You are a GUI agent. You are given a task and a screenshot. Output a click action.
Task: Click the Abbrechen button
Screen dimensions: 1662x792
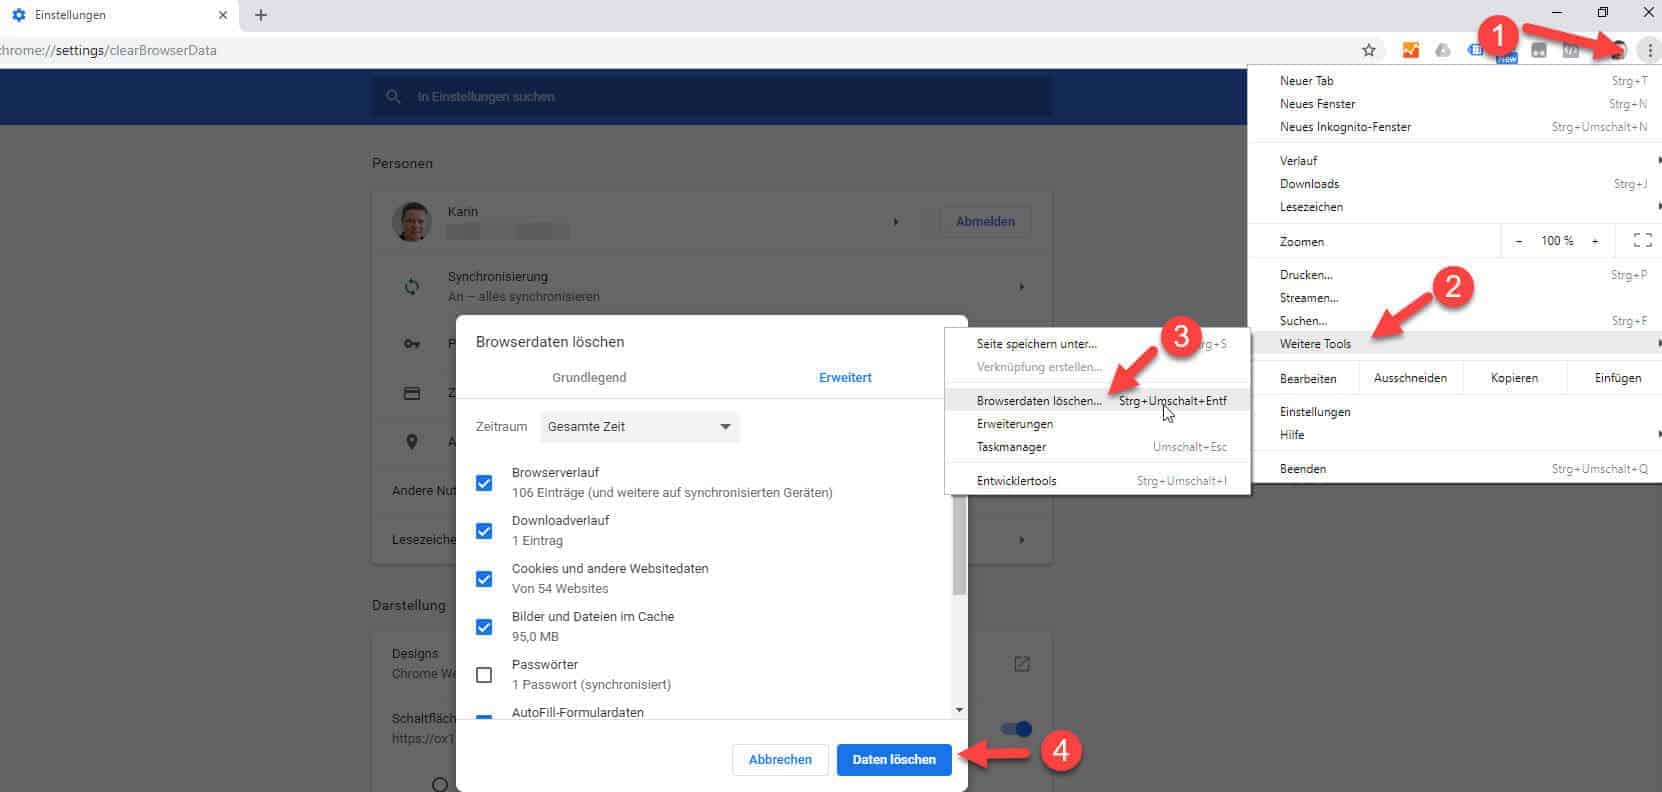tap(780, 760)
